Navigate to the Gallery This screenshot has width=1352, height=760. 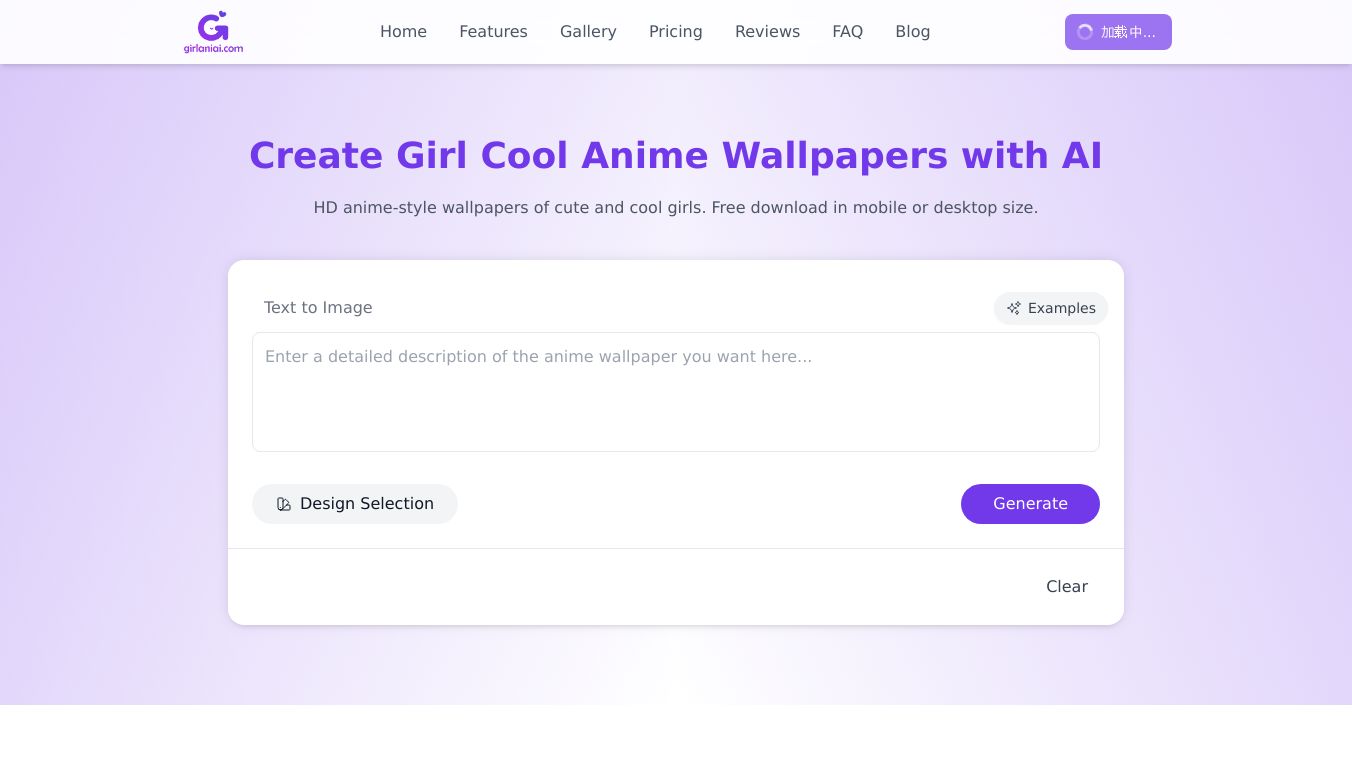coord(588,32)
